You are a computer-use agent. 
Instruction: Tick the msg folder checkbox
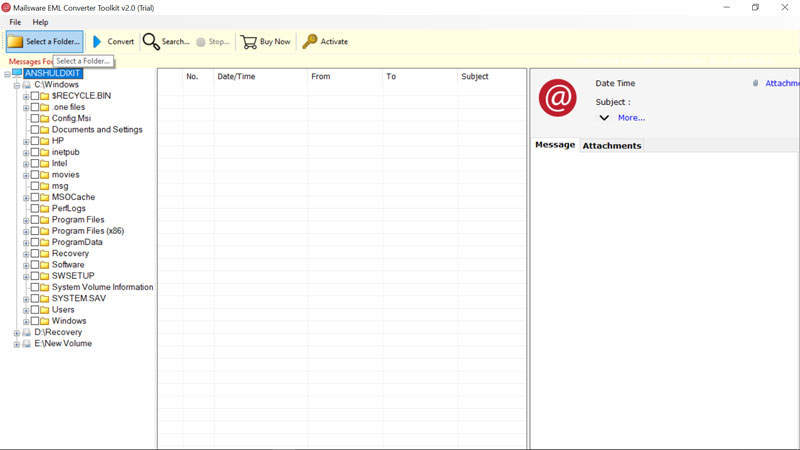[35, 186]
